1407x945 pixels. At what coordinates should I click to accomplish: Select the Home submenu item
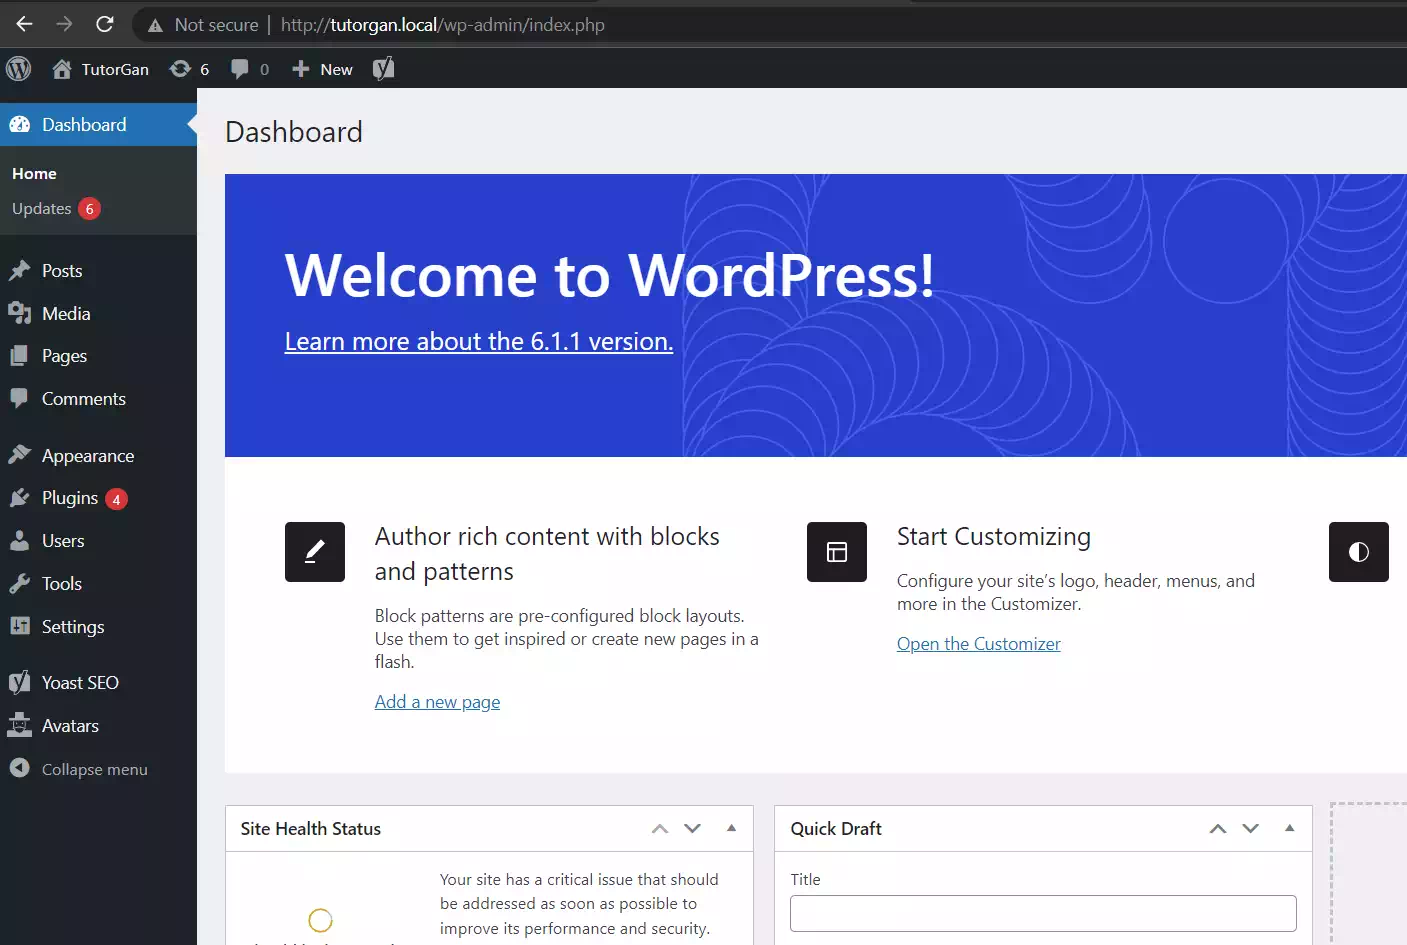(x=34, y=174)
